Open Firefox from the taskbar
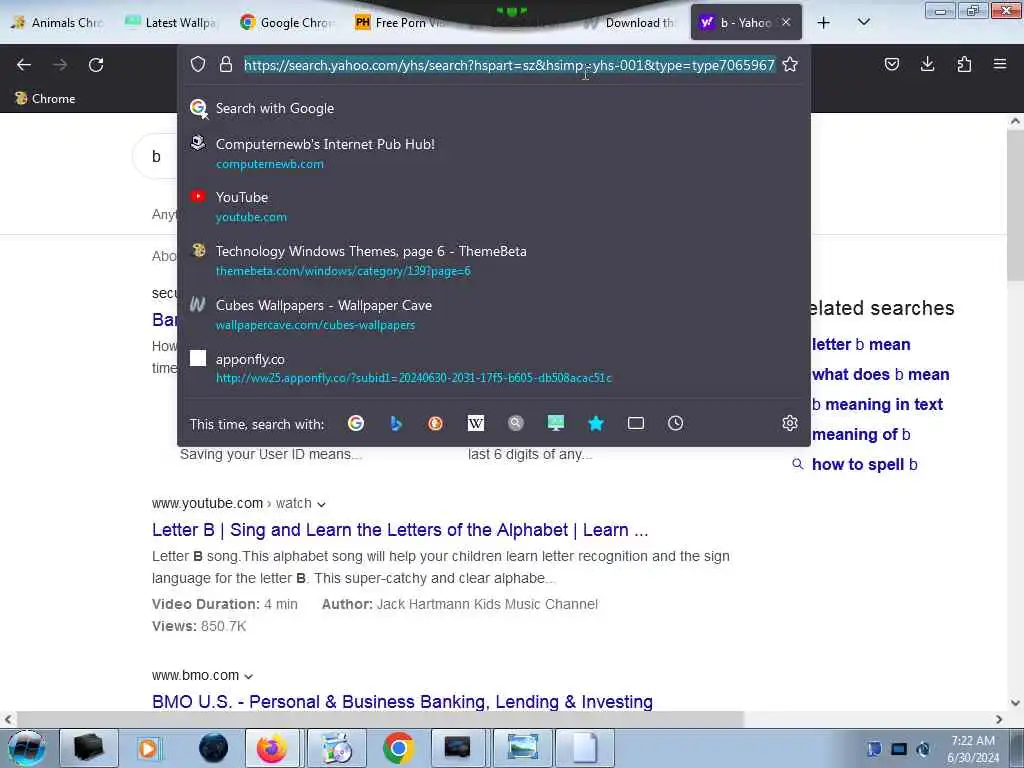 tap(272, 748)
